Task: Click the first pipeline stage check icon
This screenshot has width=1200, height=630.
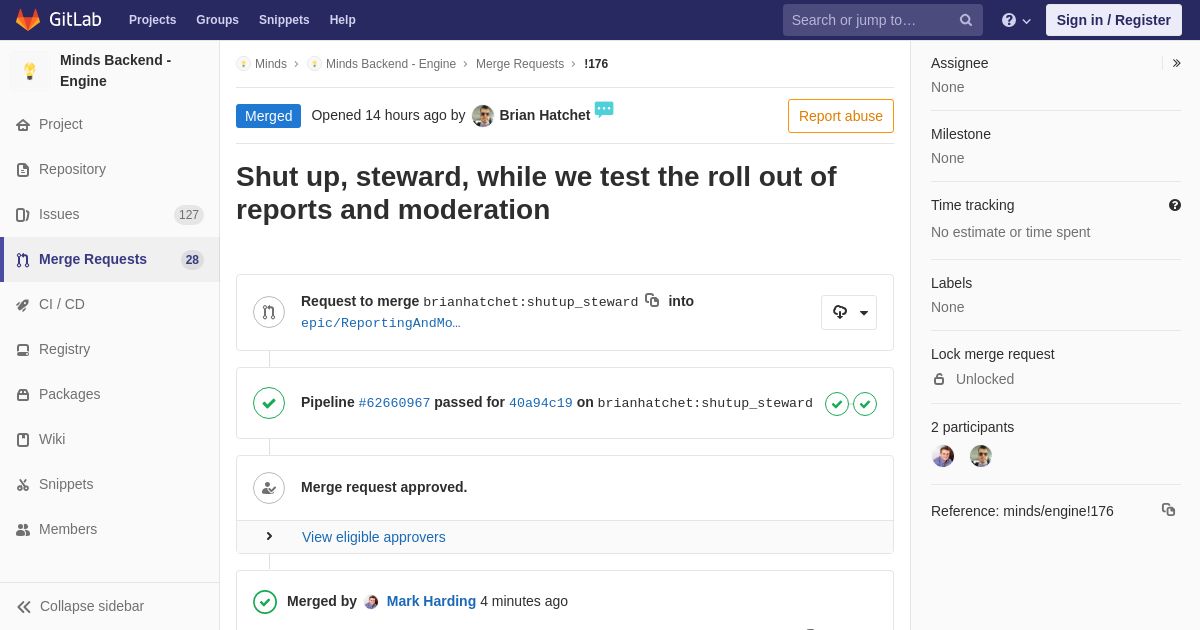Action: 837,404
